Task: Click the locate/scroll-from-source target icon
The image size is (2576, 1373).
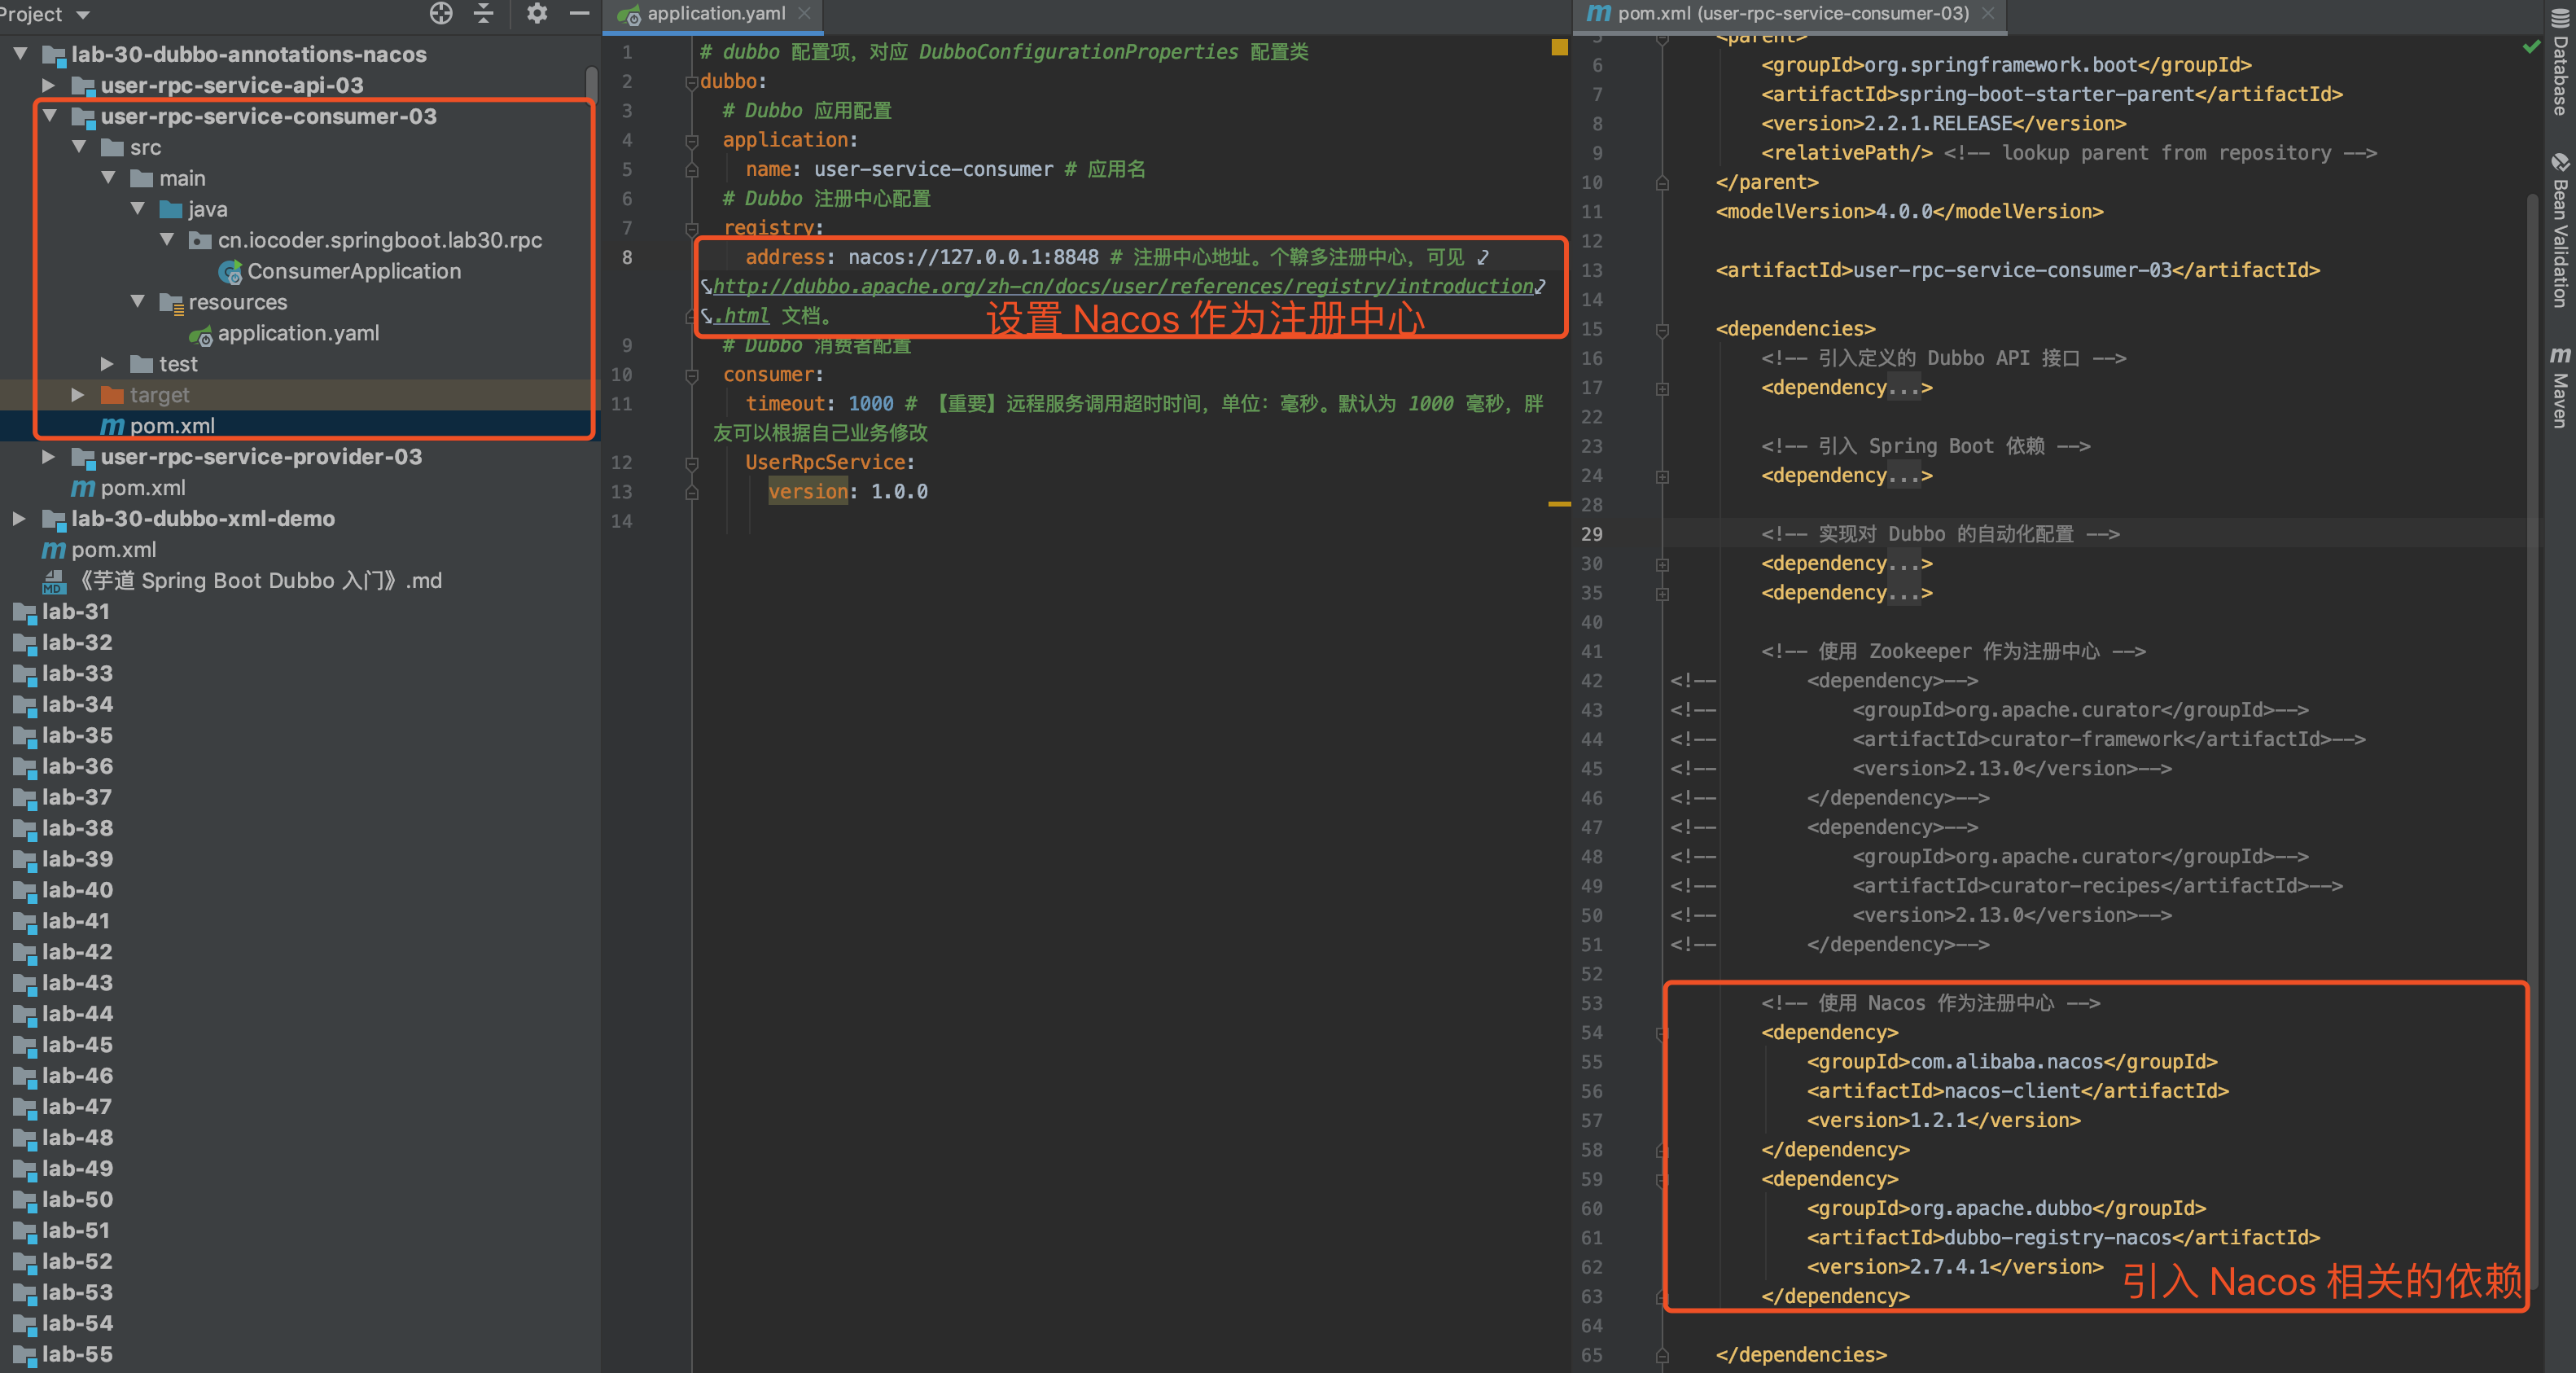Action: [441, 13]
